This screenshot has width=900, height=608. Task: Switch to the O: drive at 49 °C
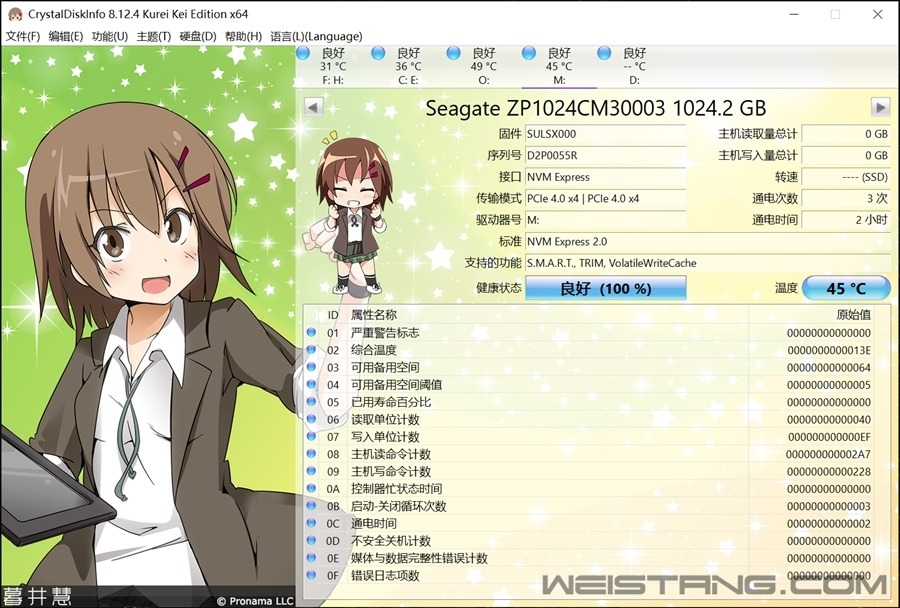pyautogui.click(x=483, y=66)
